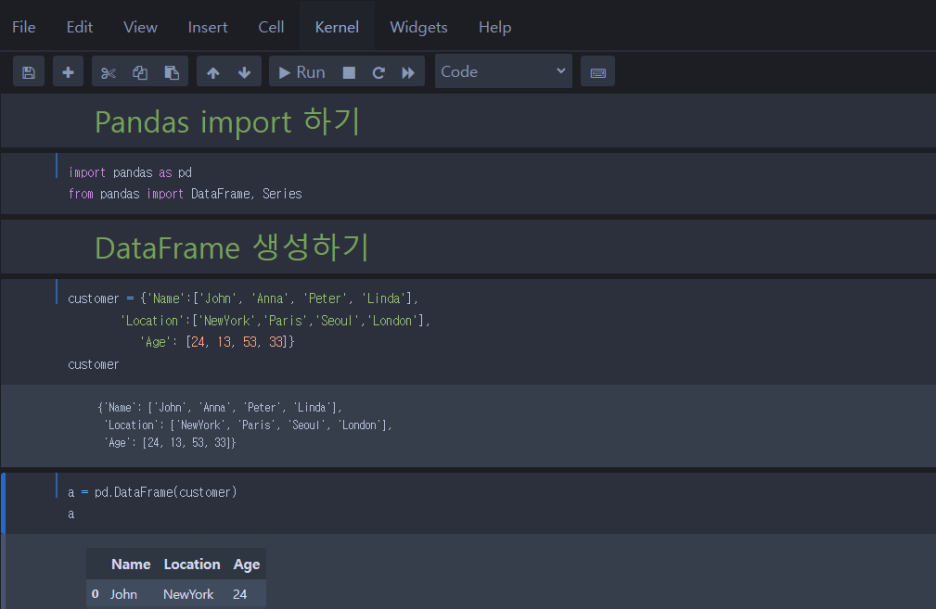Move the selected cell down
This screenshot has width=936, height=609.
245,72
